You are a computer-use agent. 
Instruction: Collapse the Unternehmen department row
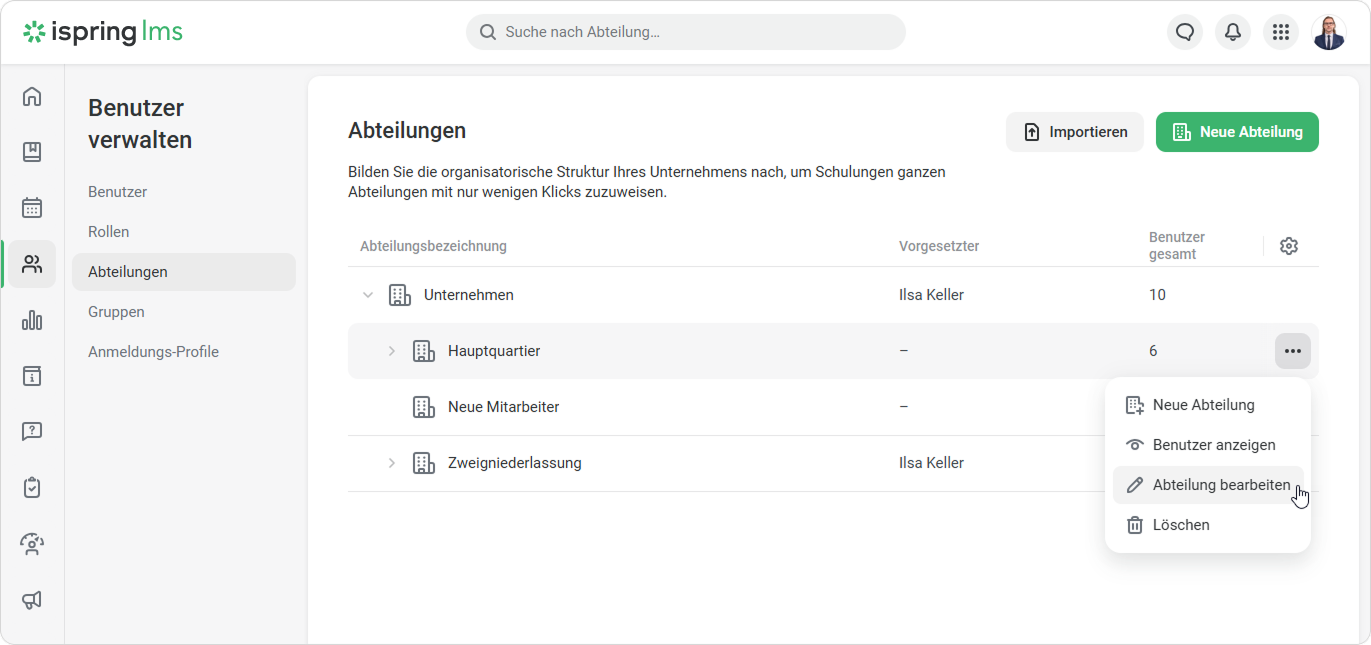[368, 295]
